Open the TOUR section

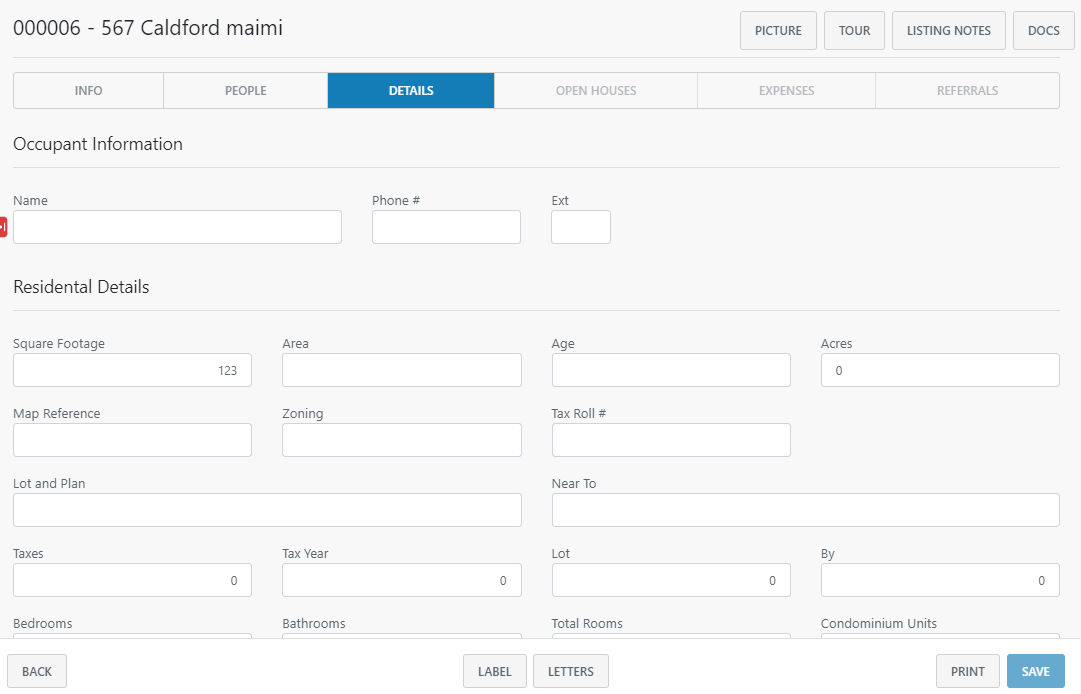854,30
